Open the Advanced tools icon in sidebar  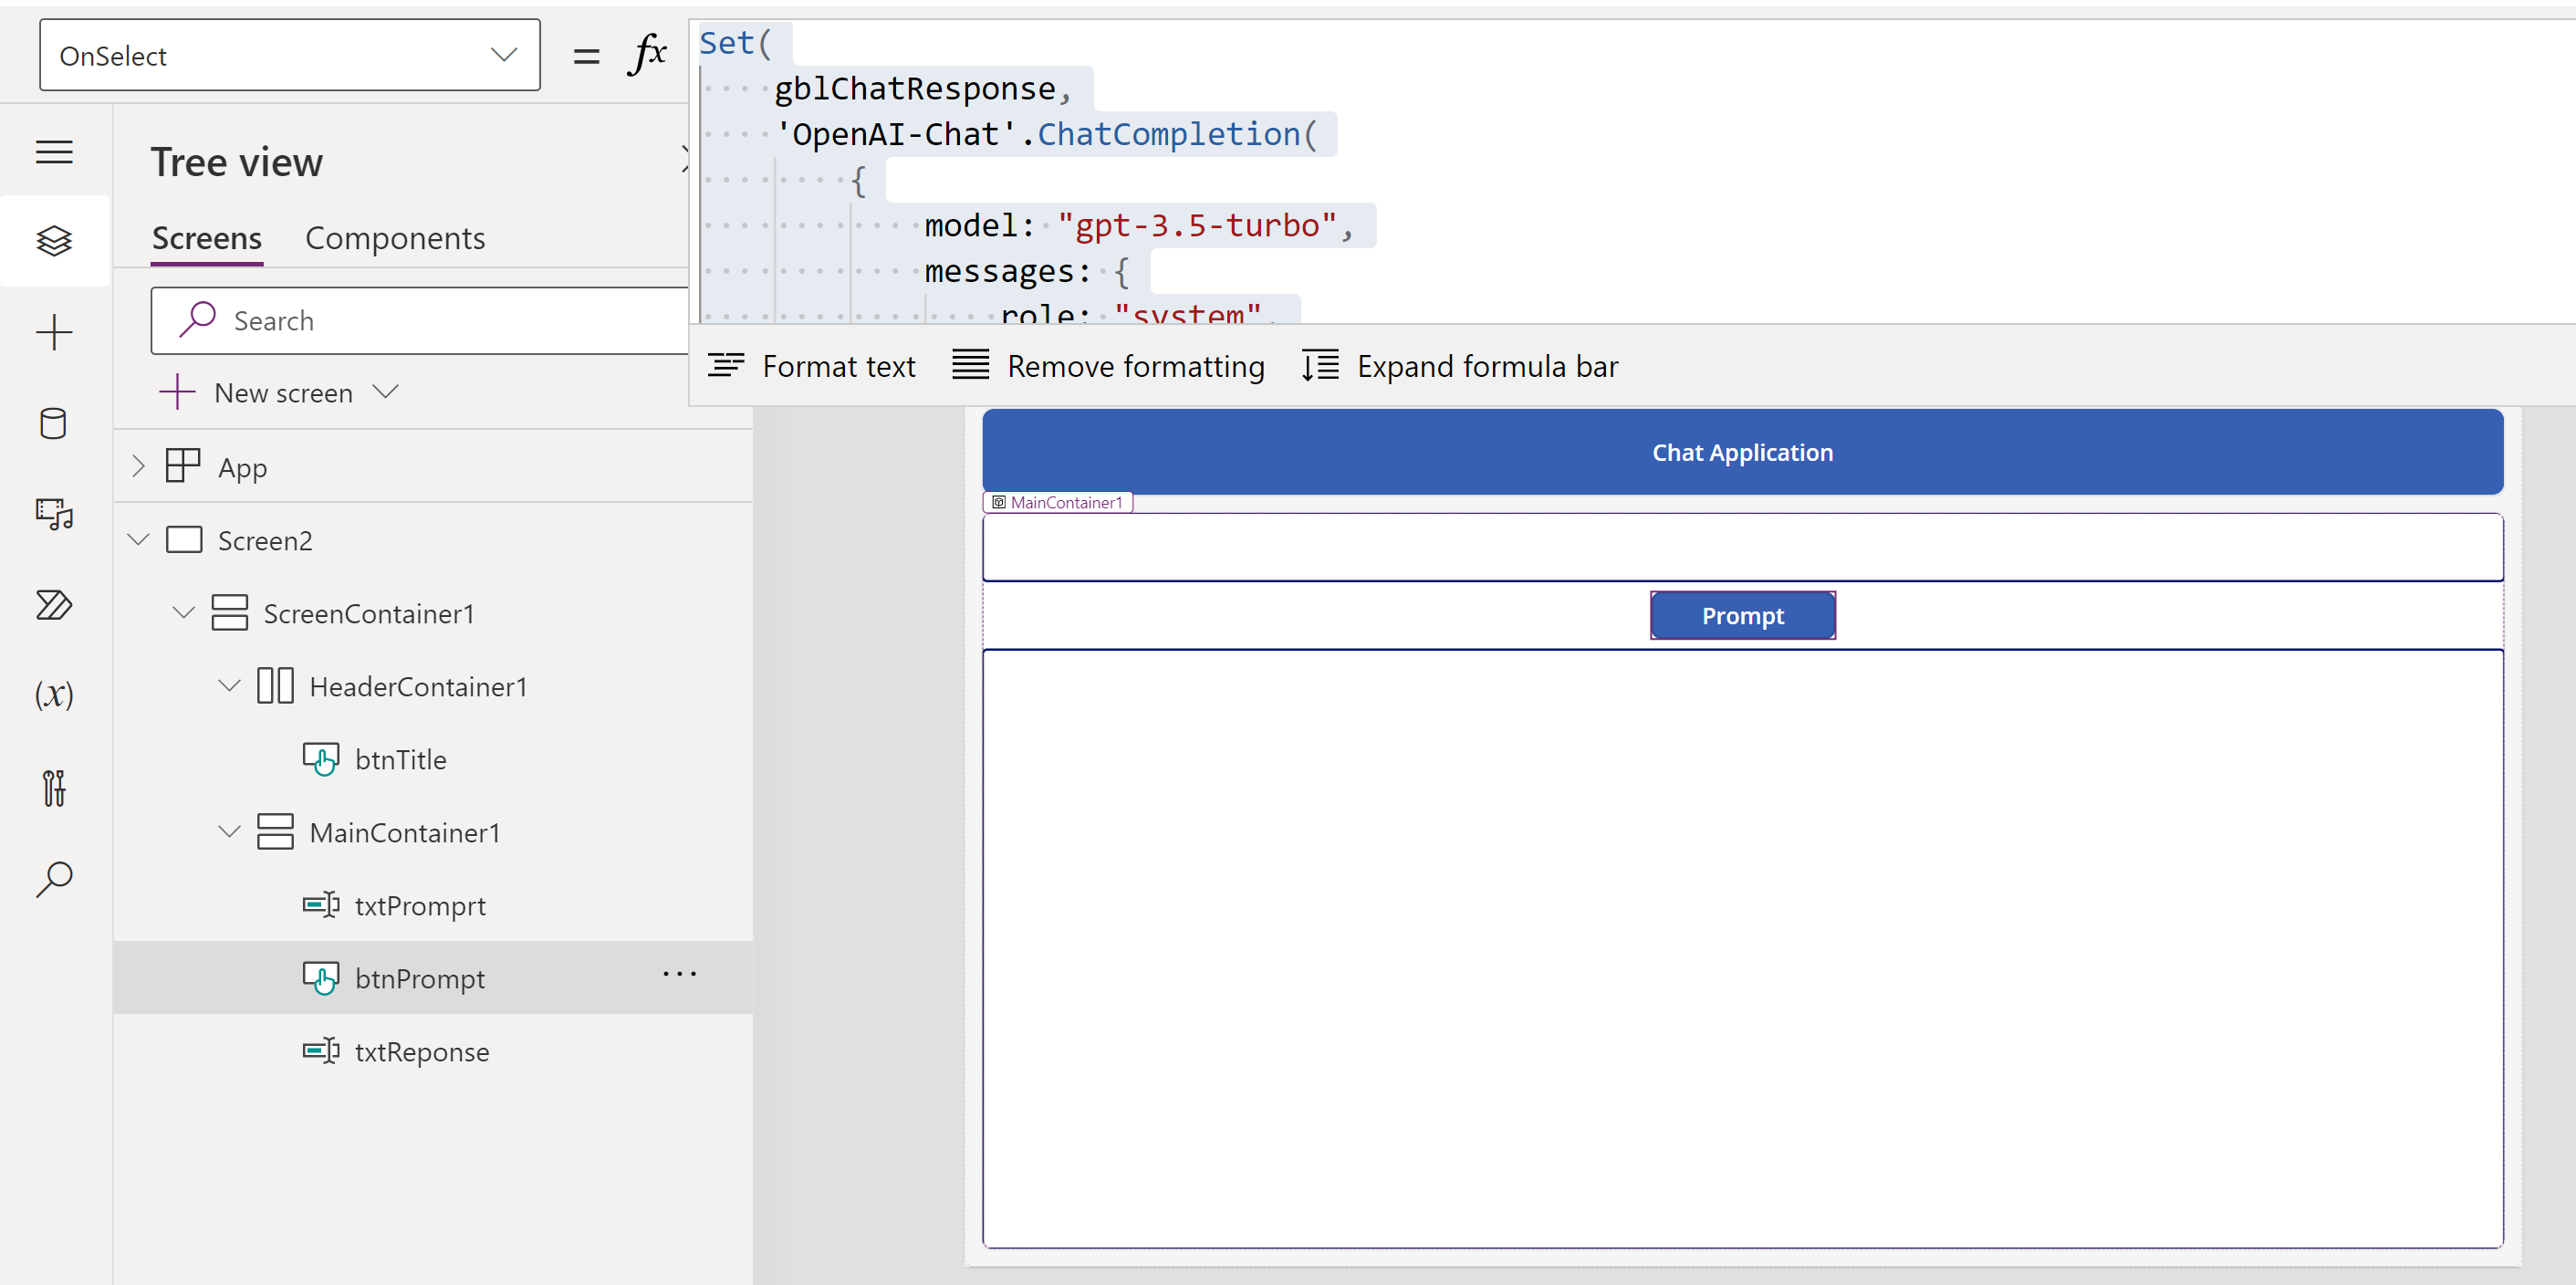pyautogui.click(x=54, y=788)
